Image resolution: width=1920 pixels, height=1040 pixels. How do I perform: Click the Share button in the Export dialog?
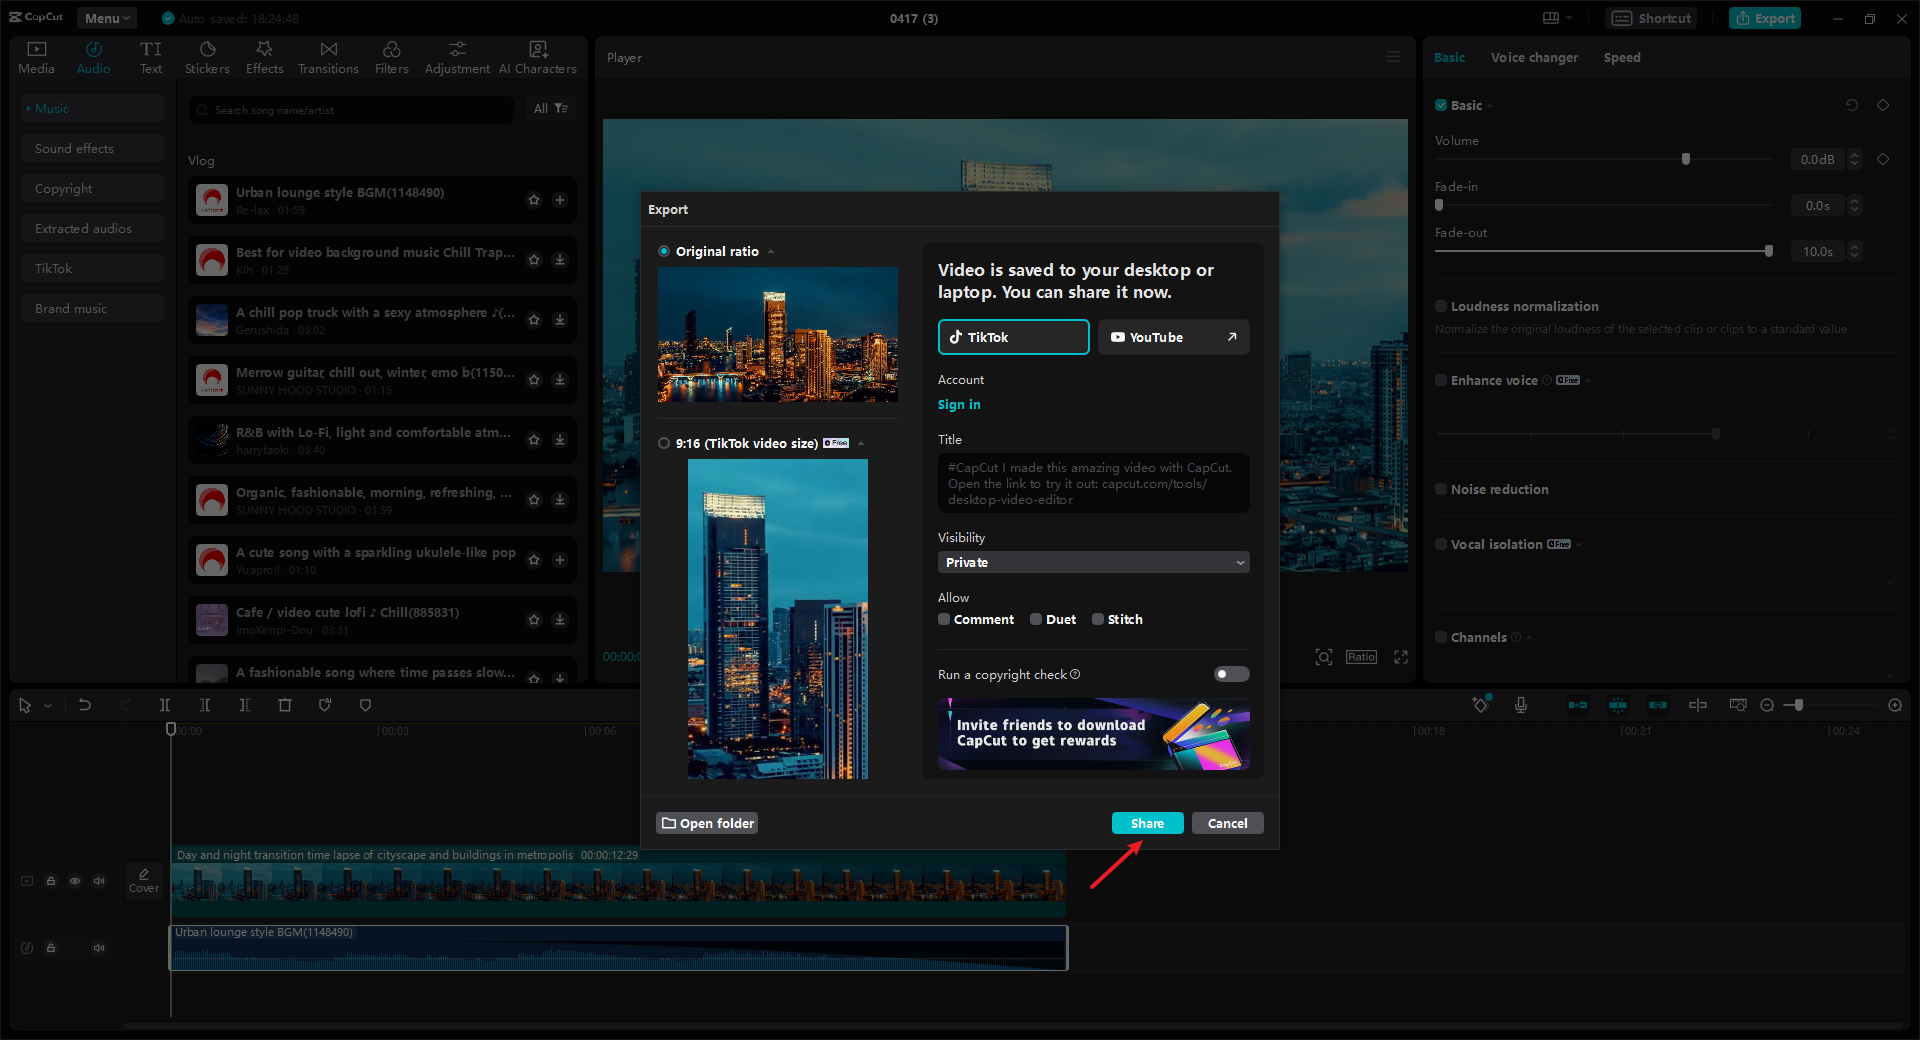(1147, 822)
